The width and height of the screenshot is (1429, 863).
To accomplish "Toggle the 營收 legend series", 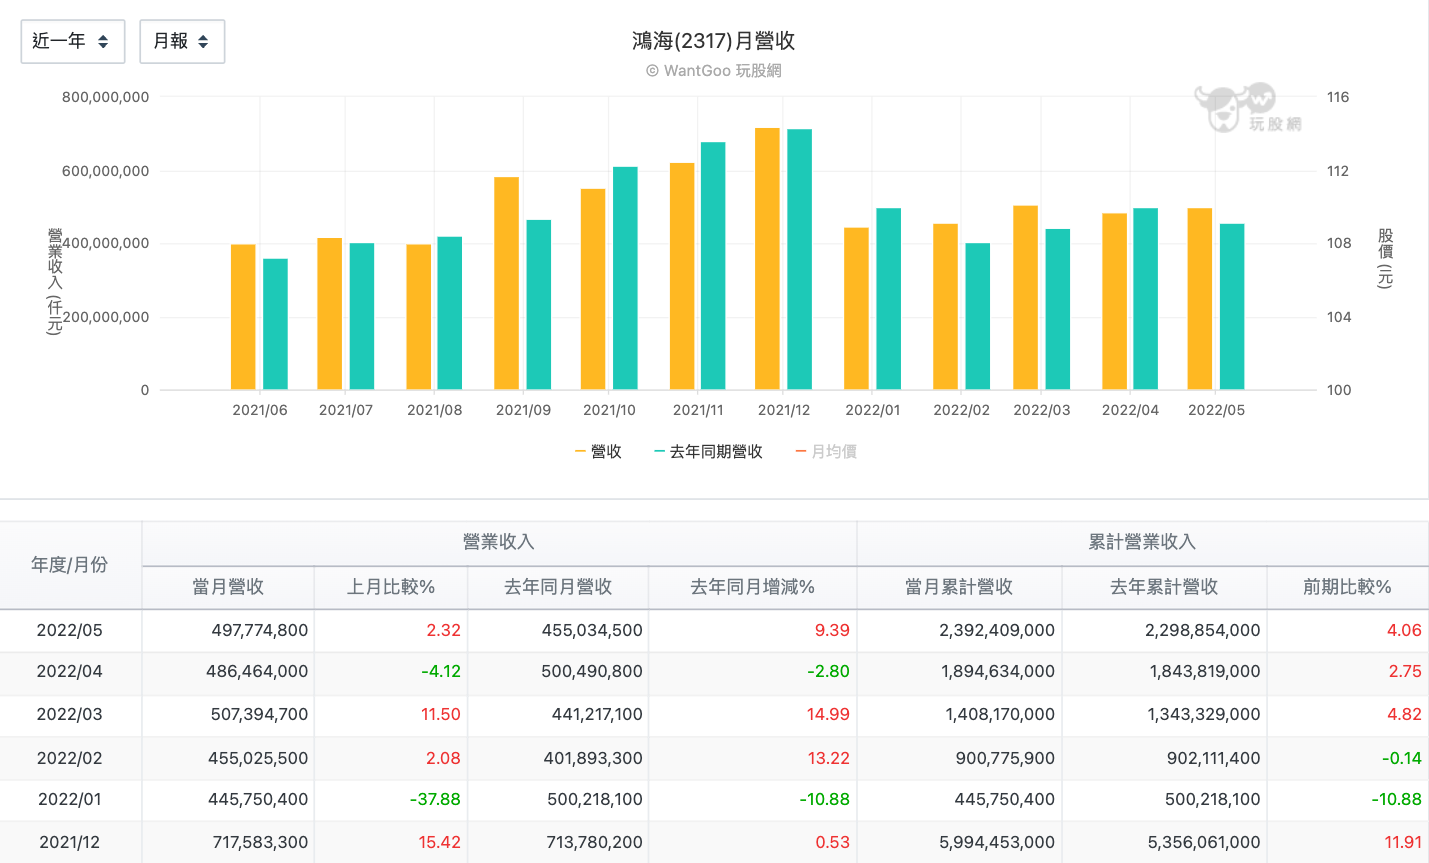I will point(598,452).
